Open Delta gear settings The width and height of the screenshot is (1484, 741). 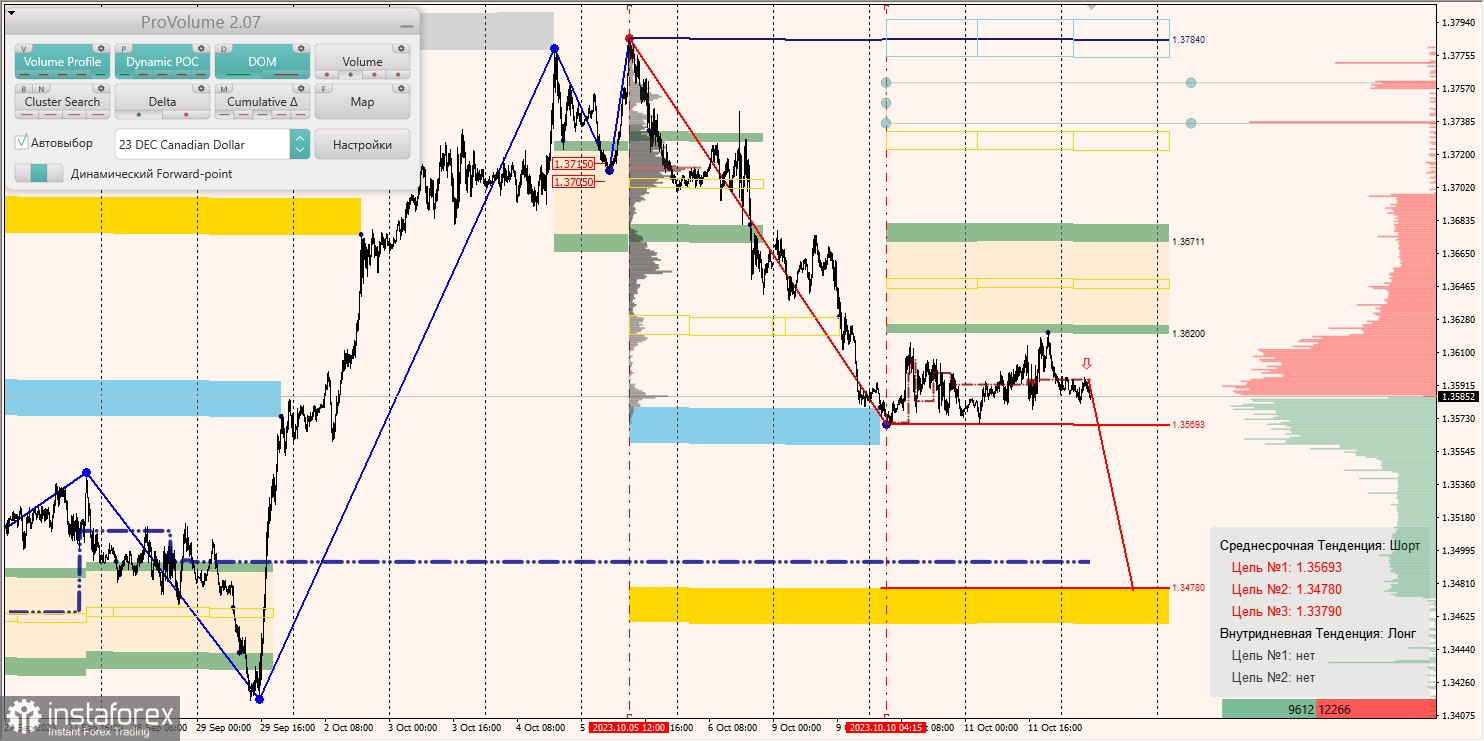click(200, 88)
